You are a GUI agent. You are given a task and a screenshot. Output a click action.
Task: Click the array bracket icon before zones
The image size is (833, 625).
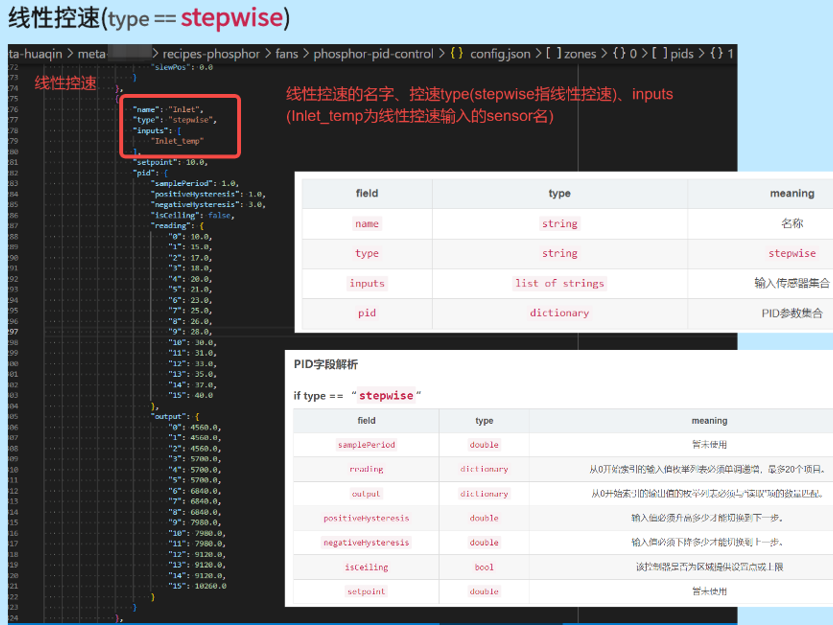pyautogui.click(x=554, y=54)
